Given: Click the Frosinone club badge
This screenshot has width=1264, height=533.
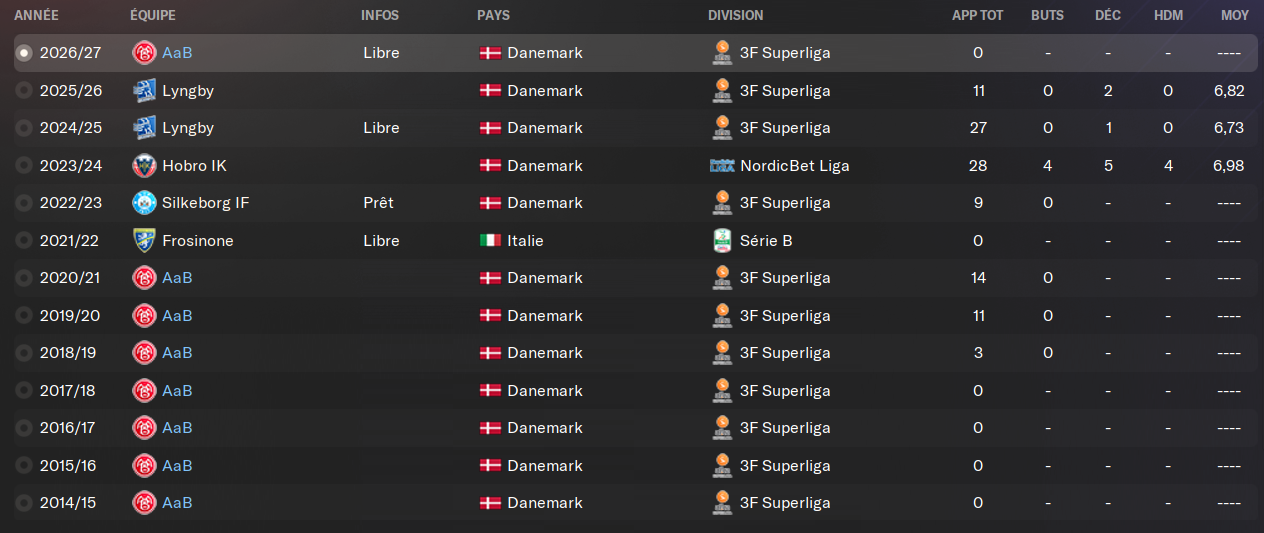Looking at the screenshot, I should point(144,241).
